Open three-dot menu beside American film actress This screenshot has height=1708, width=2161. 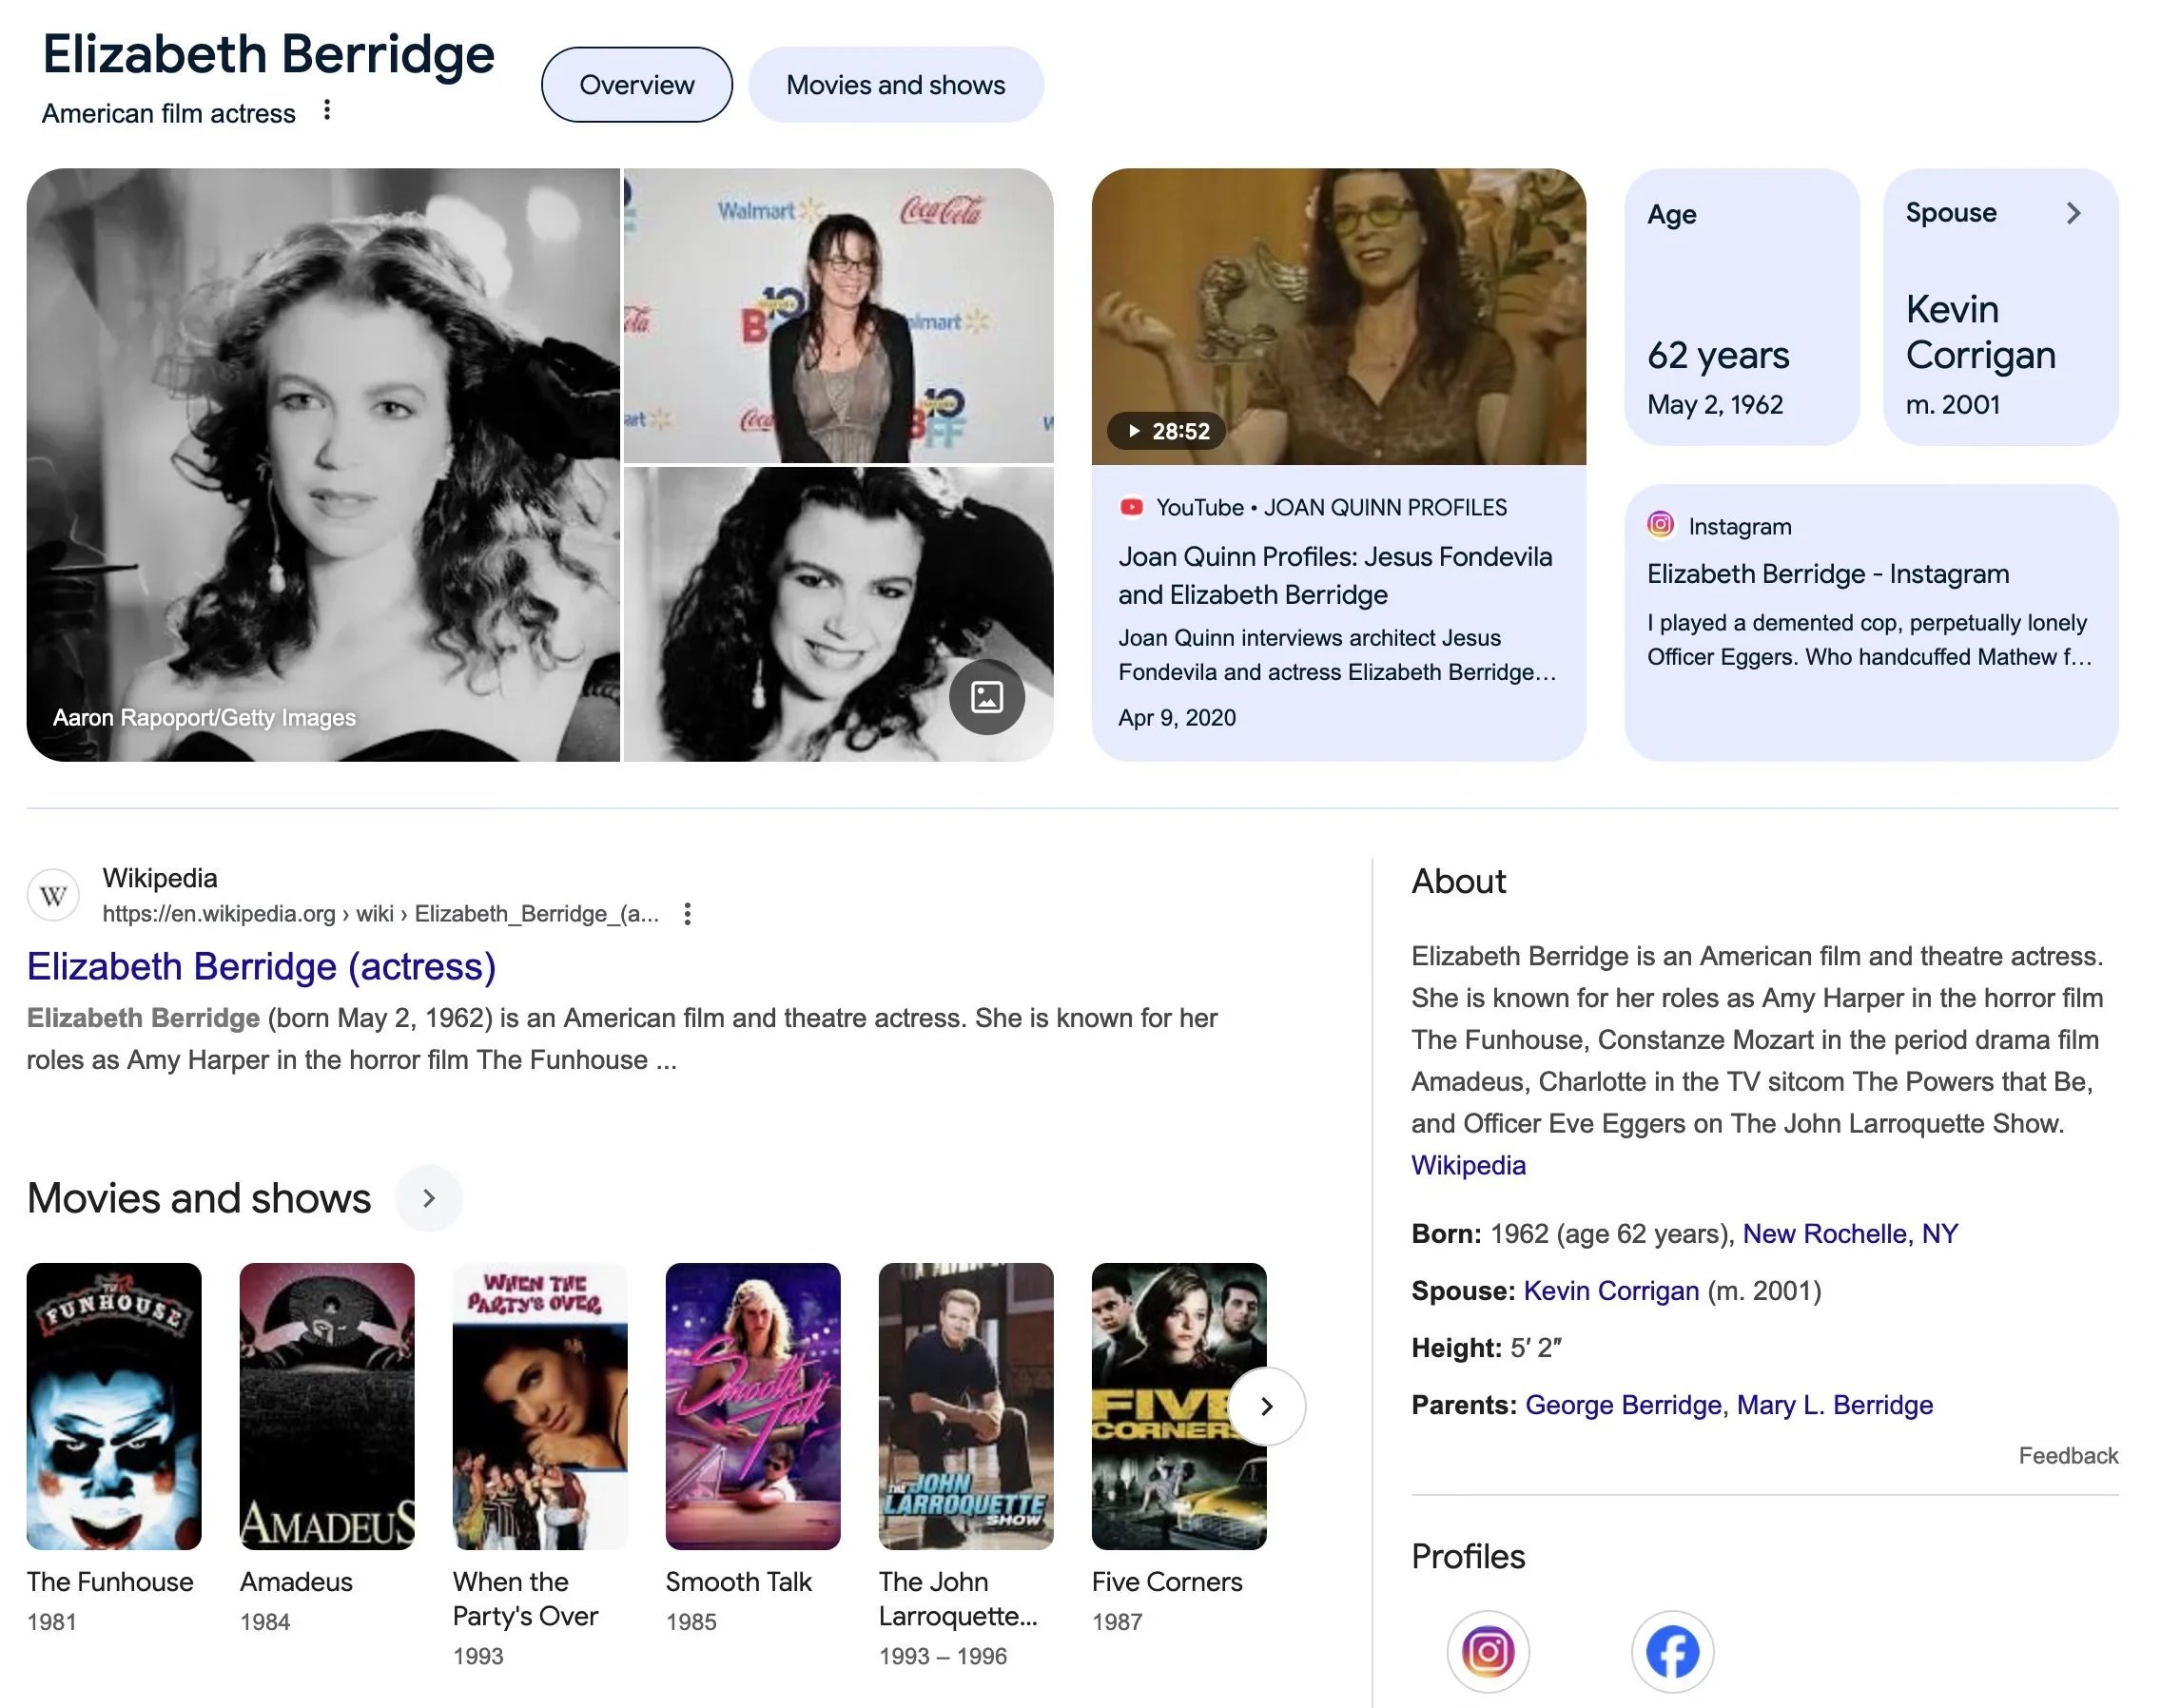pyautogui.click(x=327, y=110)
